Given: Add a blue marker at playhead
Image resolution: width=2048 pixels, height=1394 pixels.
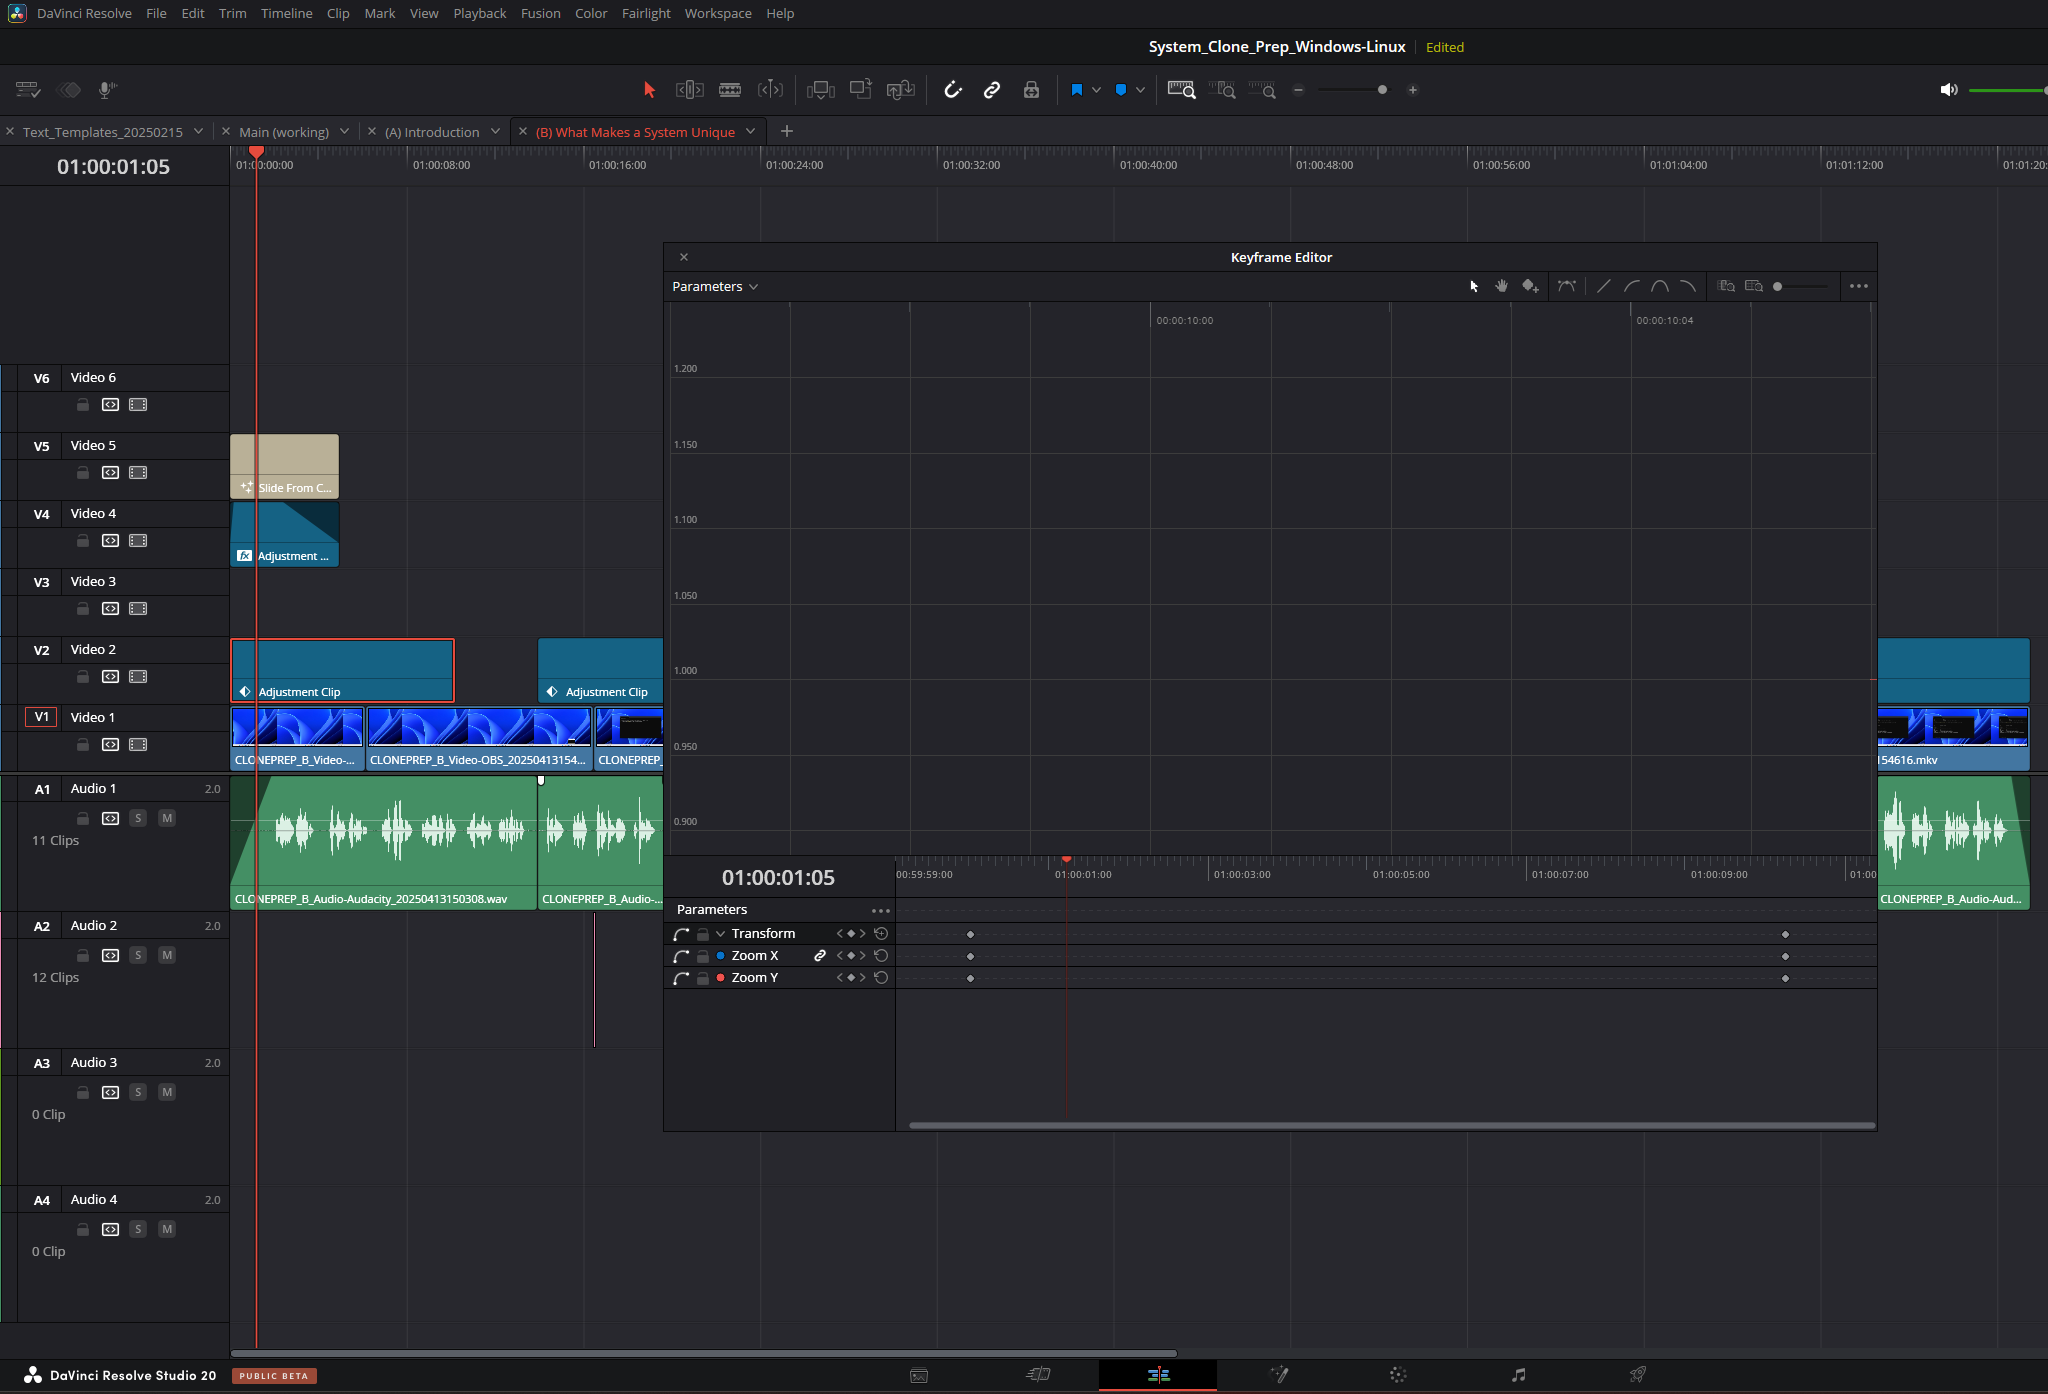Looking at the screenshot, I should coord(1121,90).
